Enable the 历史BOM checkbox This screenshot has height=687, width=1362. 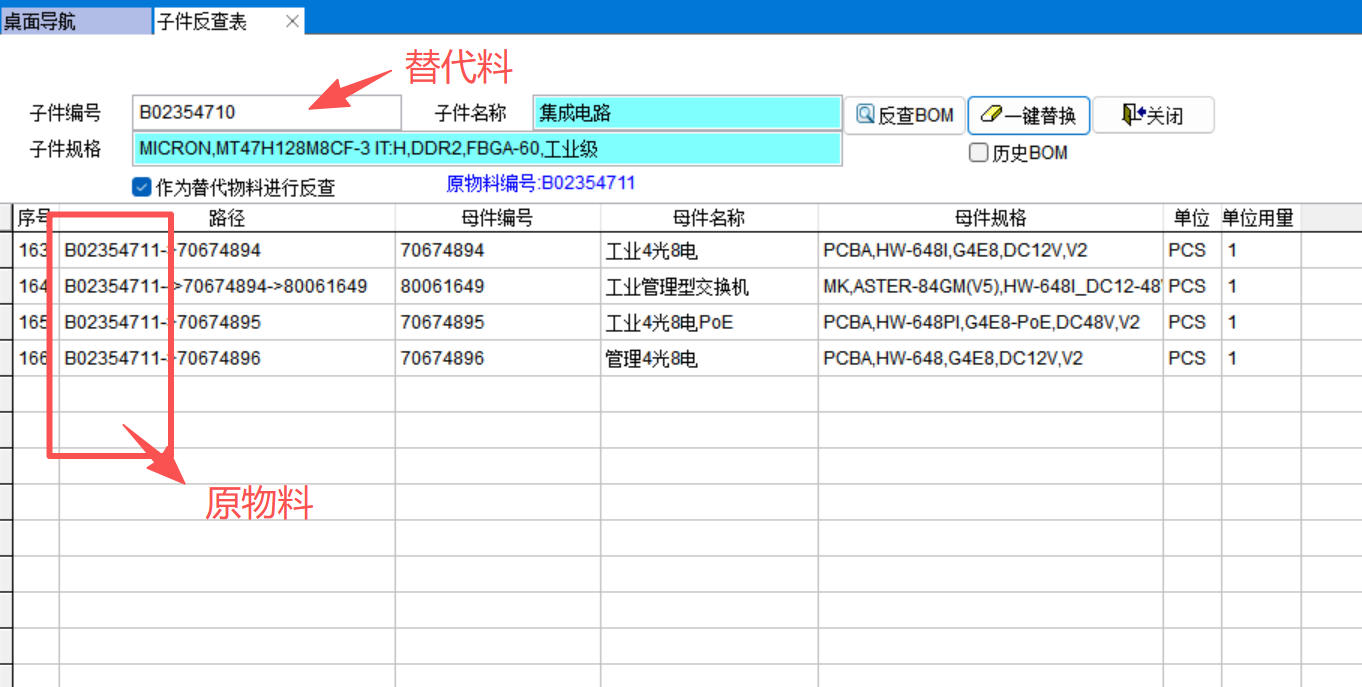tap(979, 153)
